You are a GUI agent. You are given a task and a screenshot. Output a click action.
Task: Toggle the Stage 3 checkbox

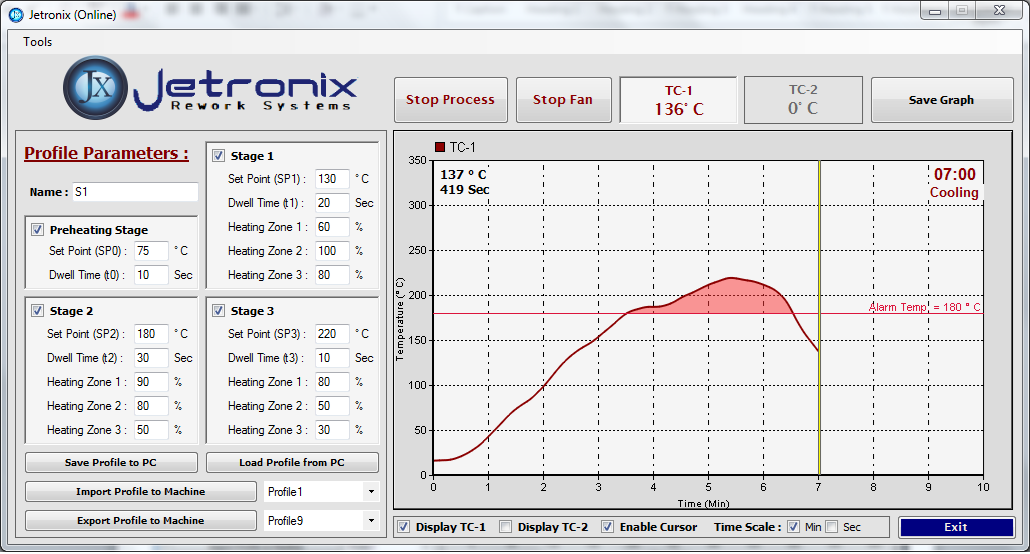click(219, 311)
